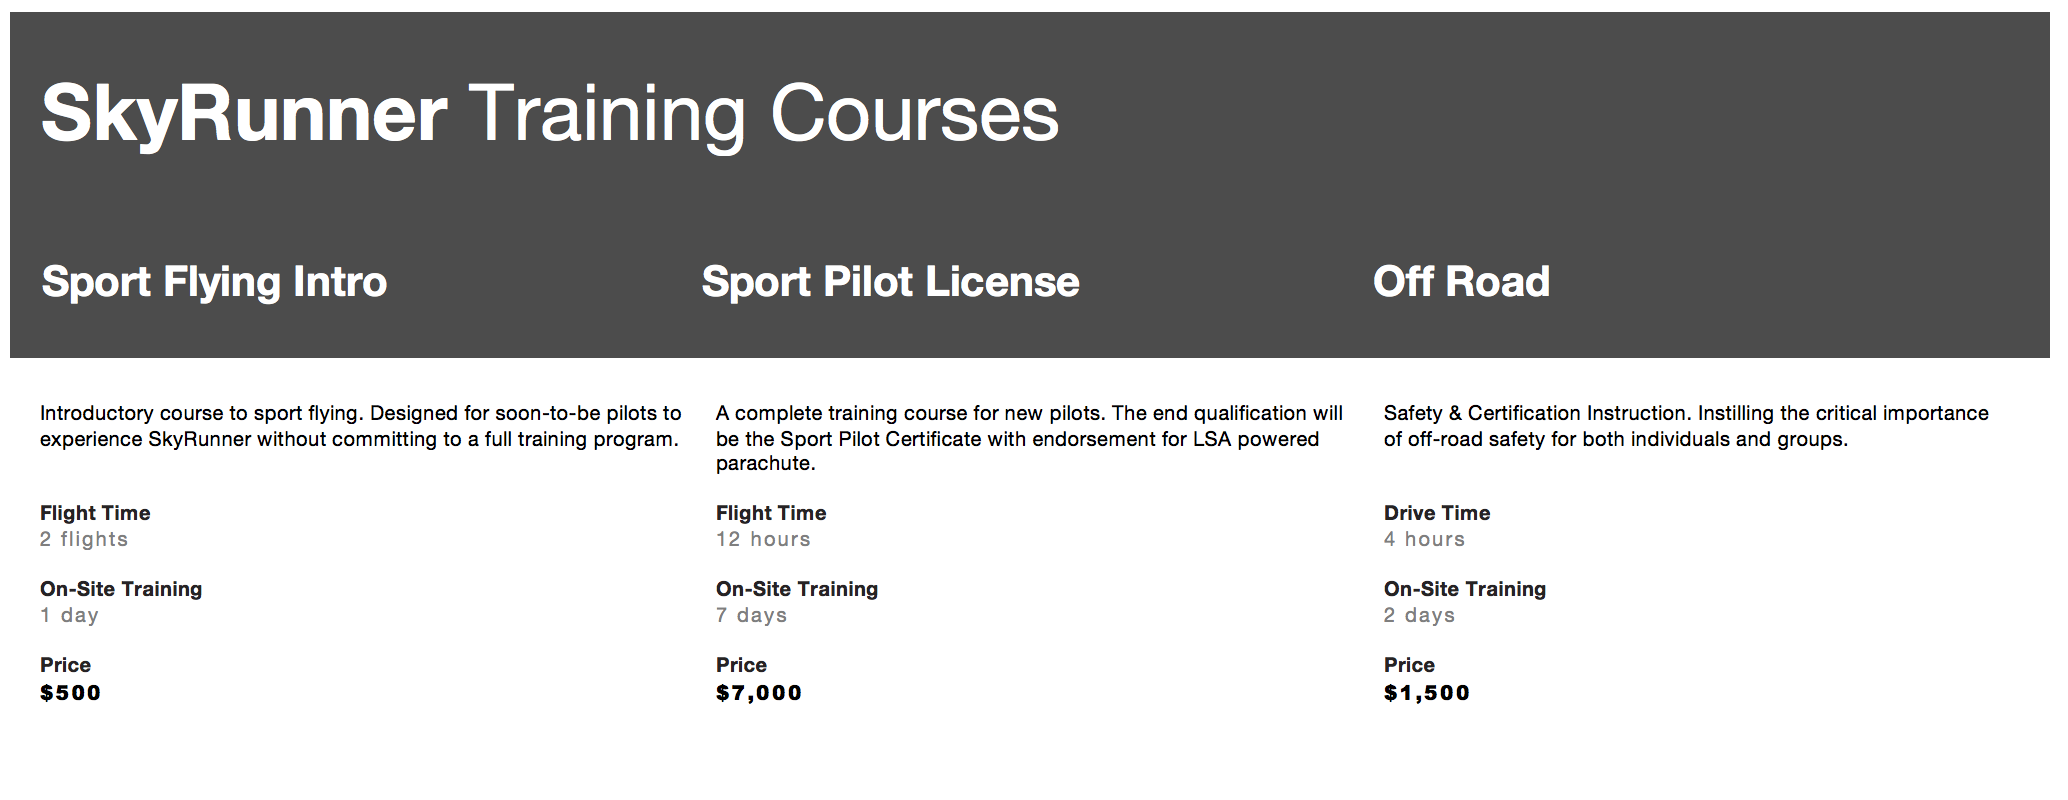
Task: Click the $1,500 price
Action: click(x=1427, y=693)
